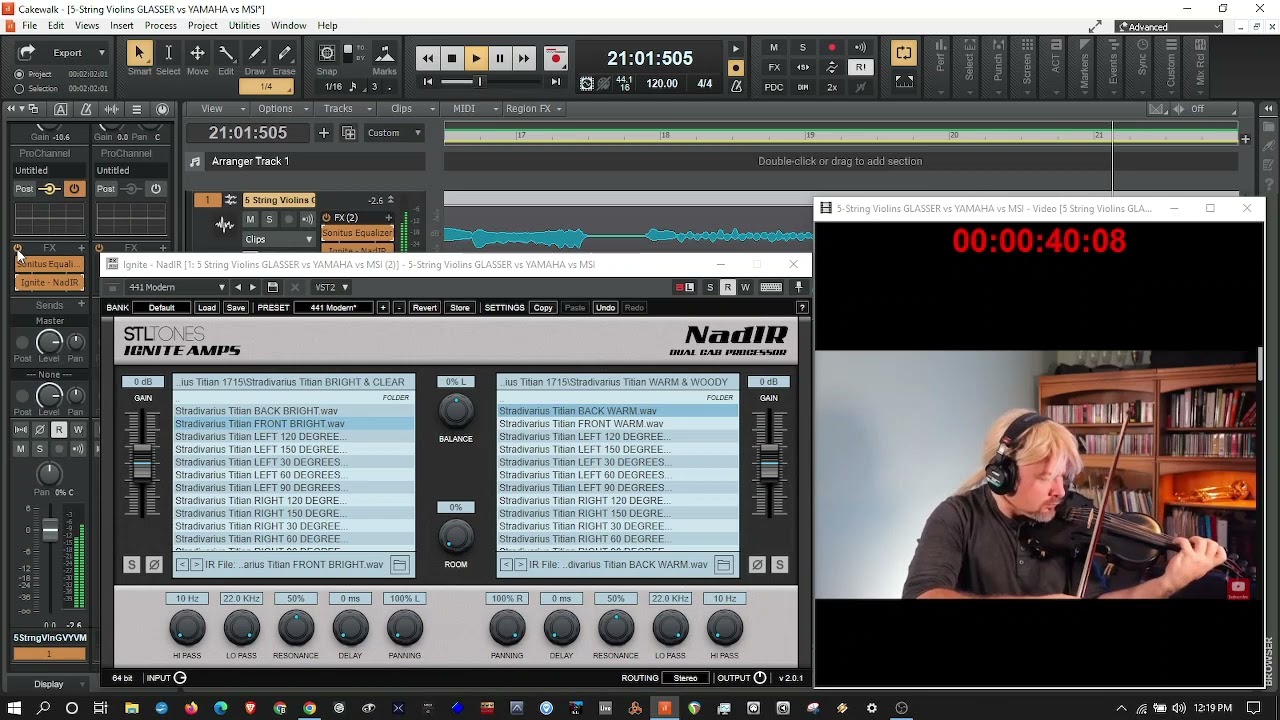This screenshot has height=720, width=1280.
Task: Click the global Solo S button
Action: pyautogui.click(x=802, y=47)
